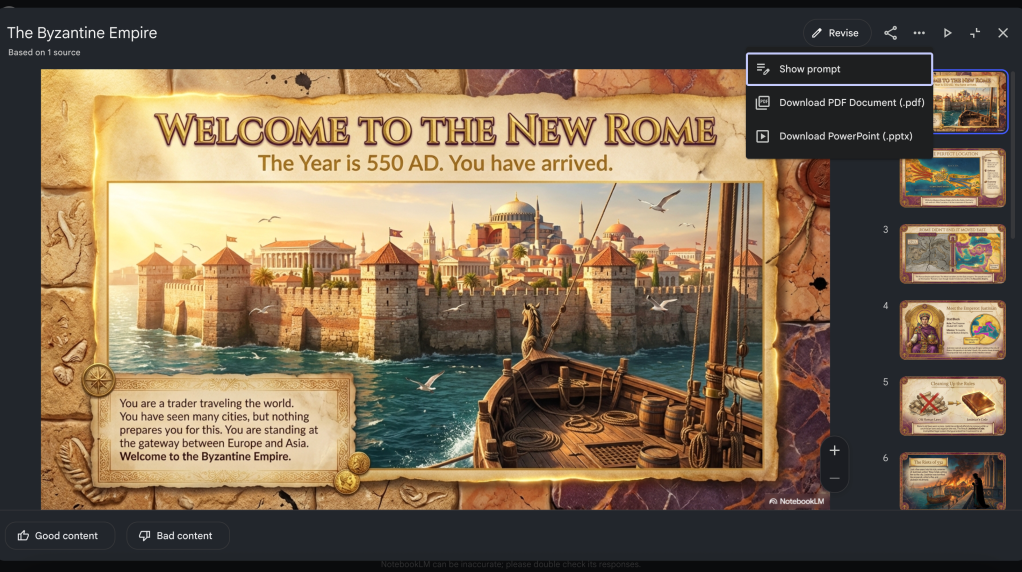Viewport: 1022px width, 572px height.
Task: Click the share icon in the header
Action: [890, 33]
